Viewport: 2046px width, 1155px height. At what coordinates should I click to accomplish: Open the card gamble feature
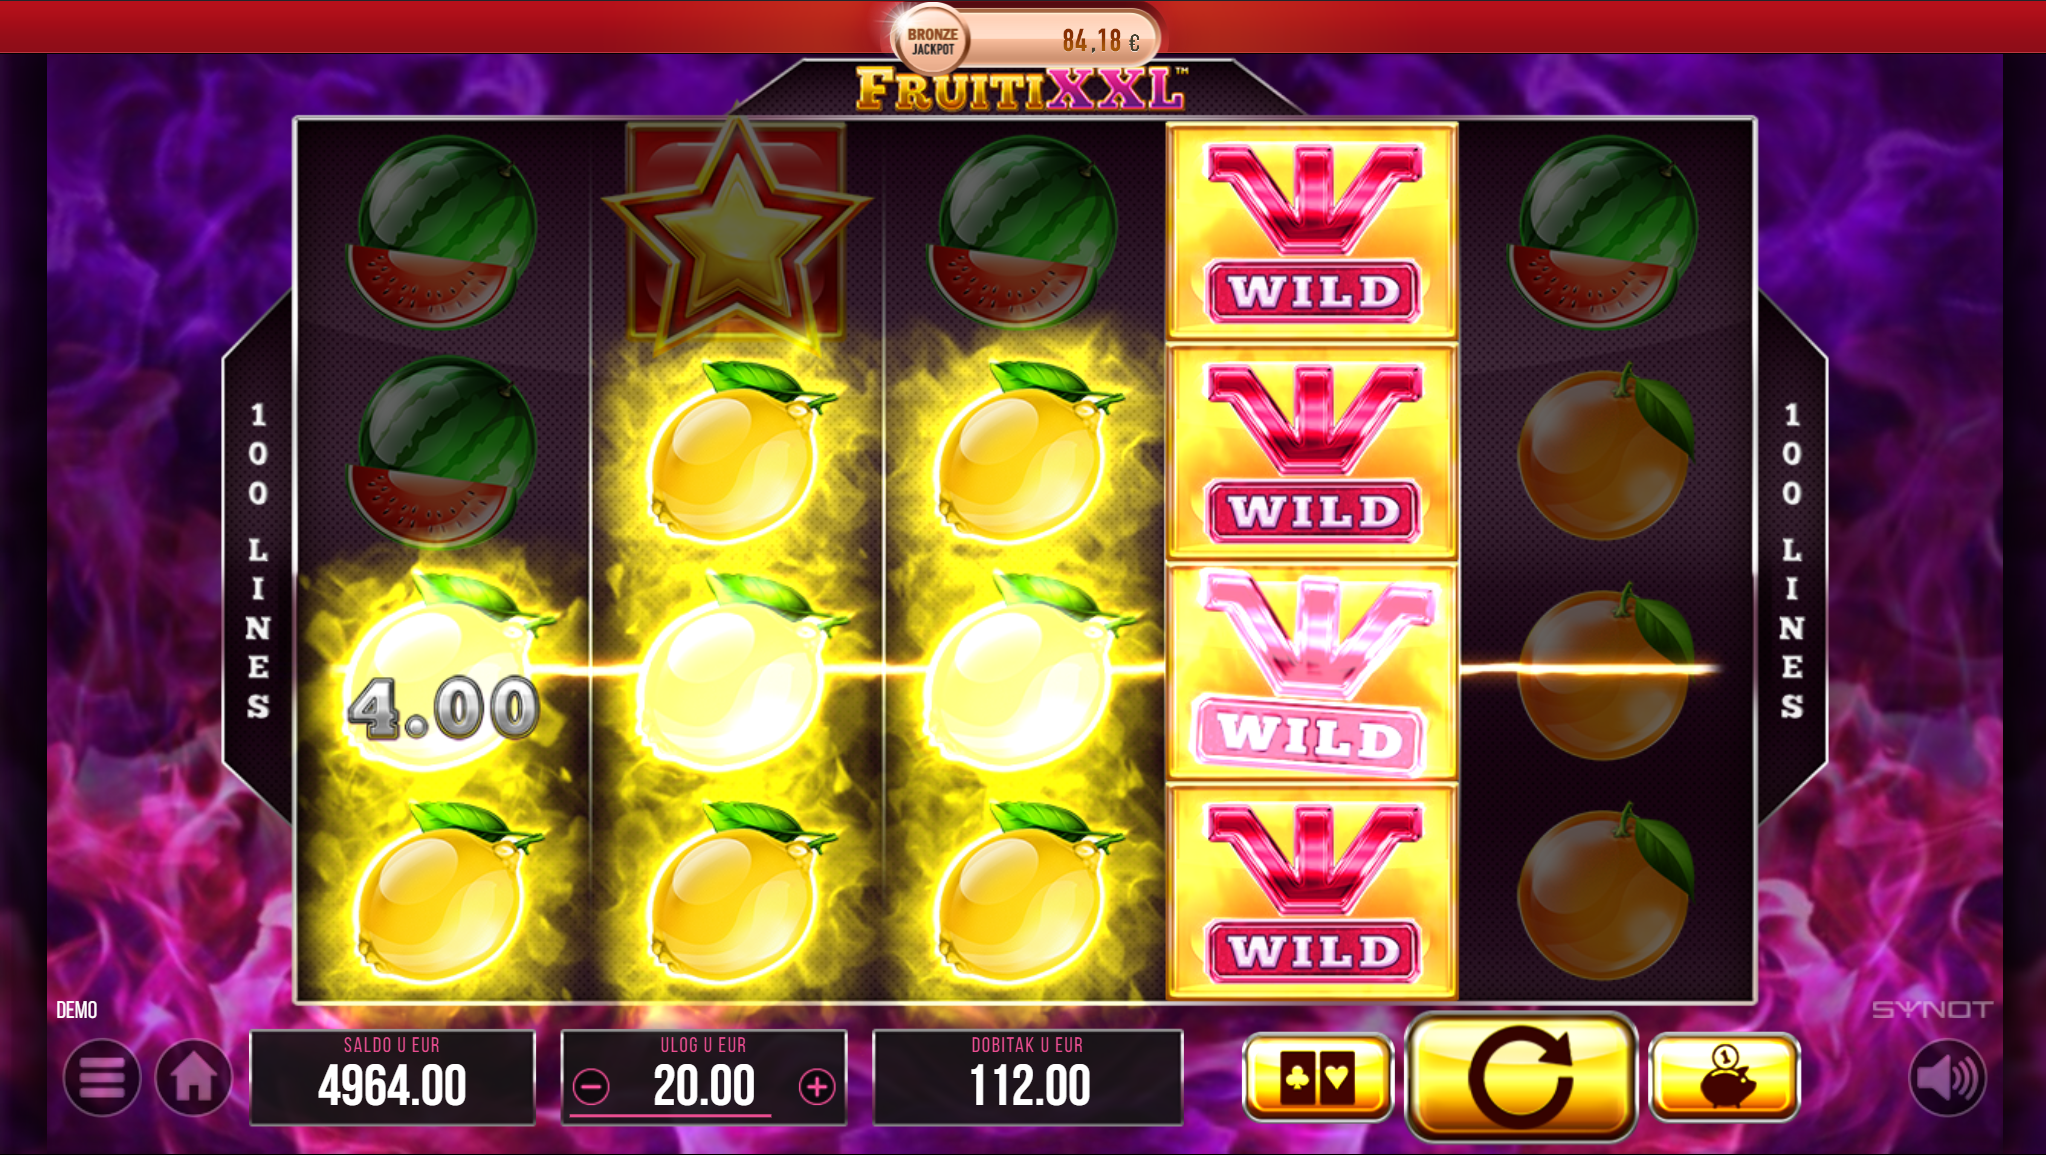pos(1318,1077)
